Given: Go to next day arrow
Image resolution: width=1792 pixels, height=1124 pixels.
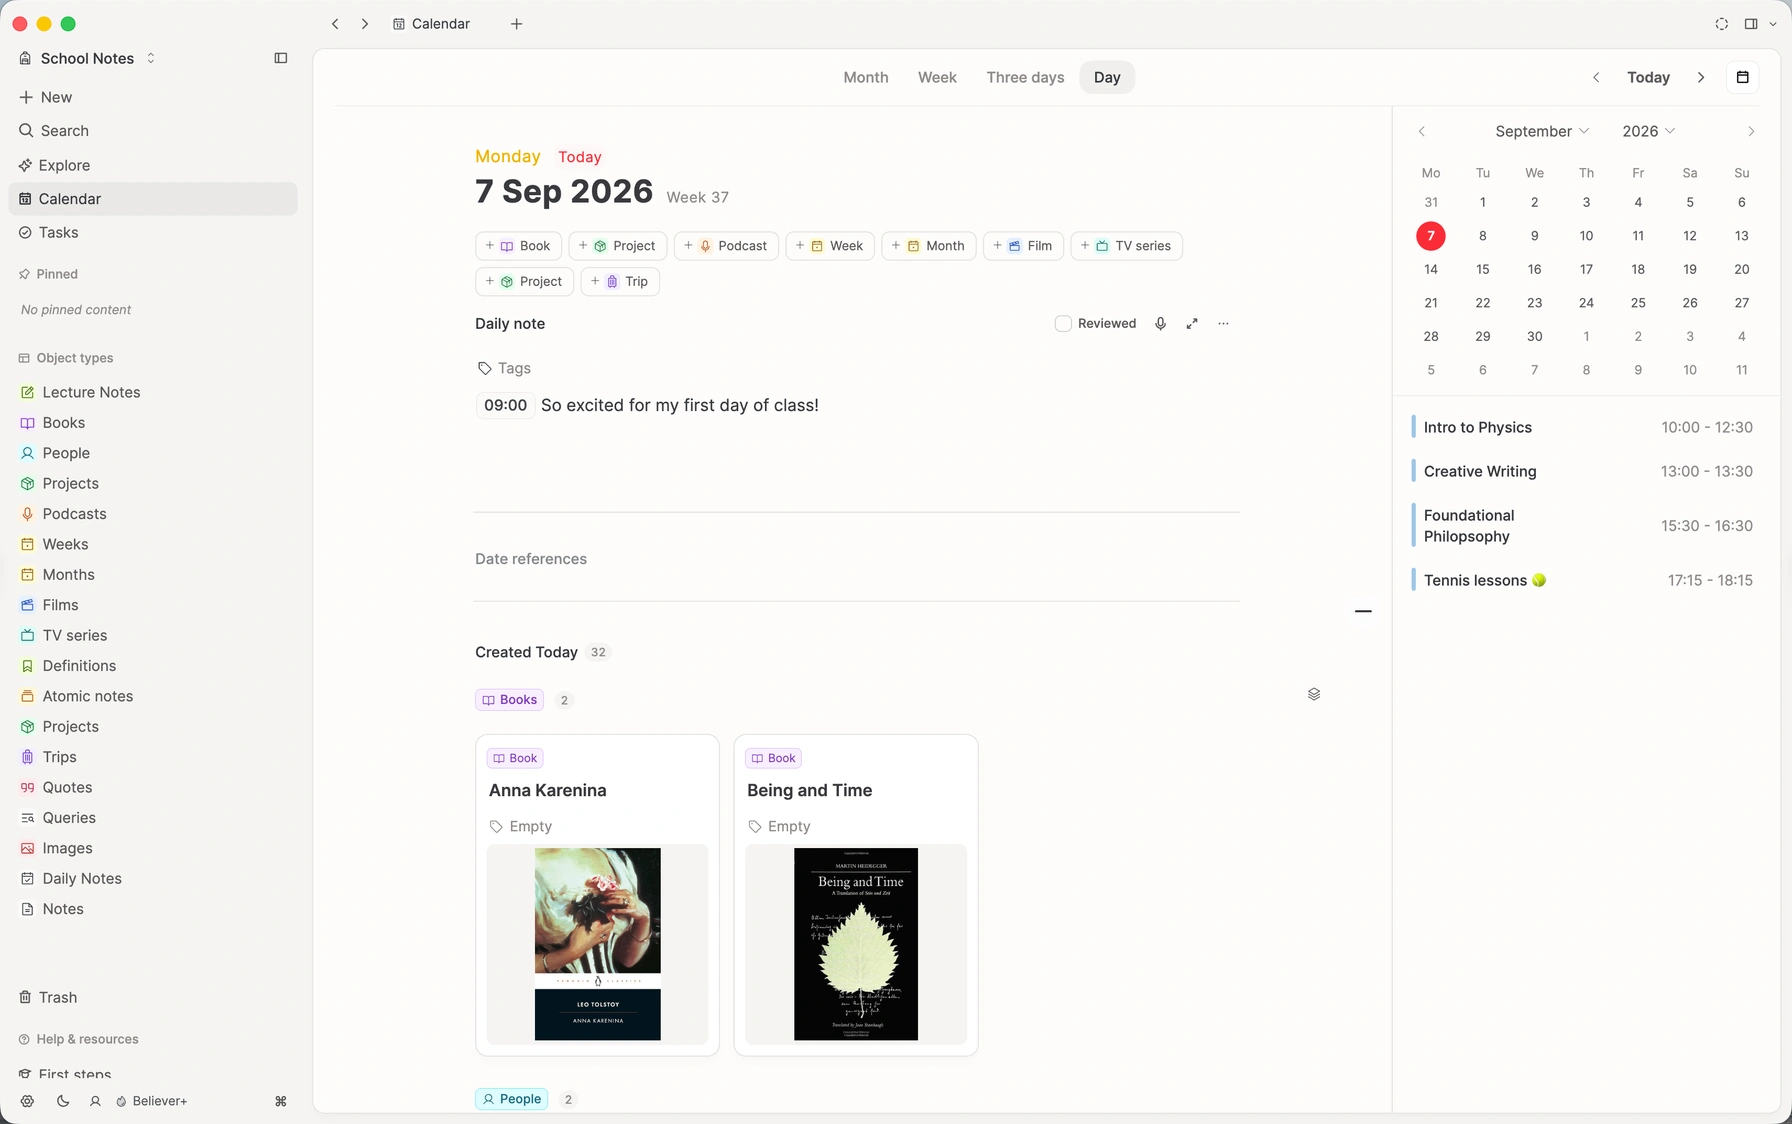Looking at the screenshot, I should point(1701,77).
